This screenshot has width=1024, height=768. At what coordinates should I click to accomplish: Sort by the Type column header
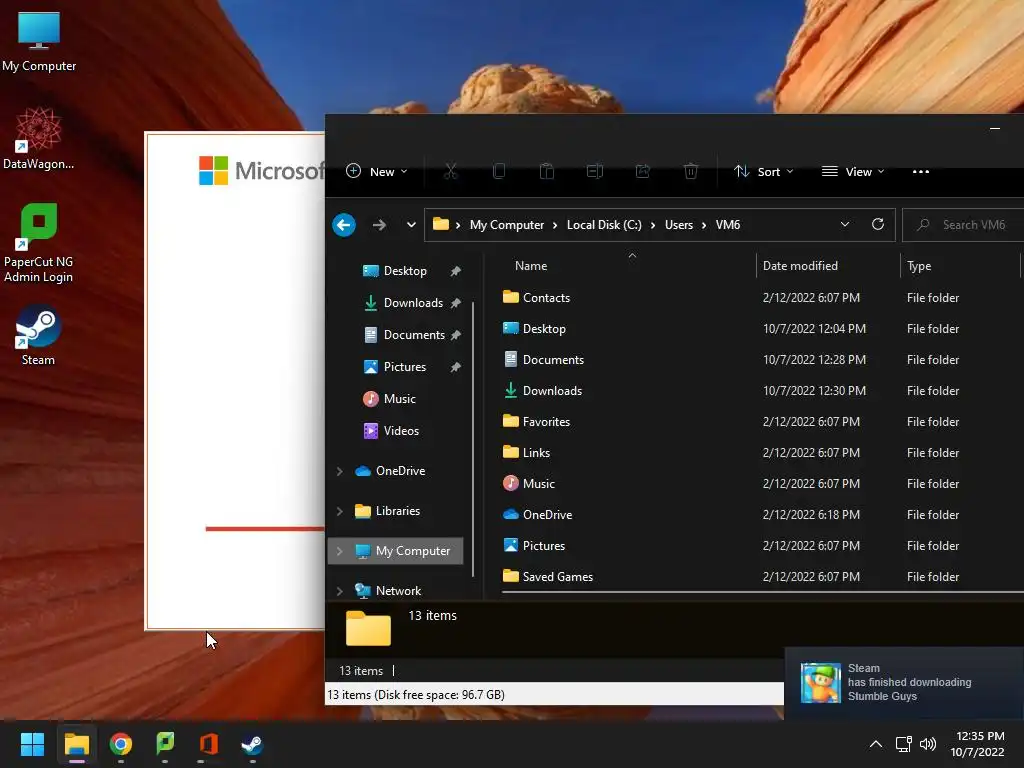pyautogui.click(x=960, y=266)
